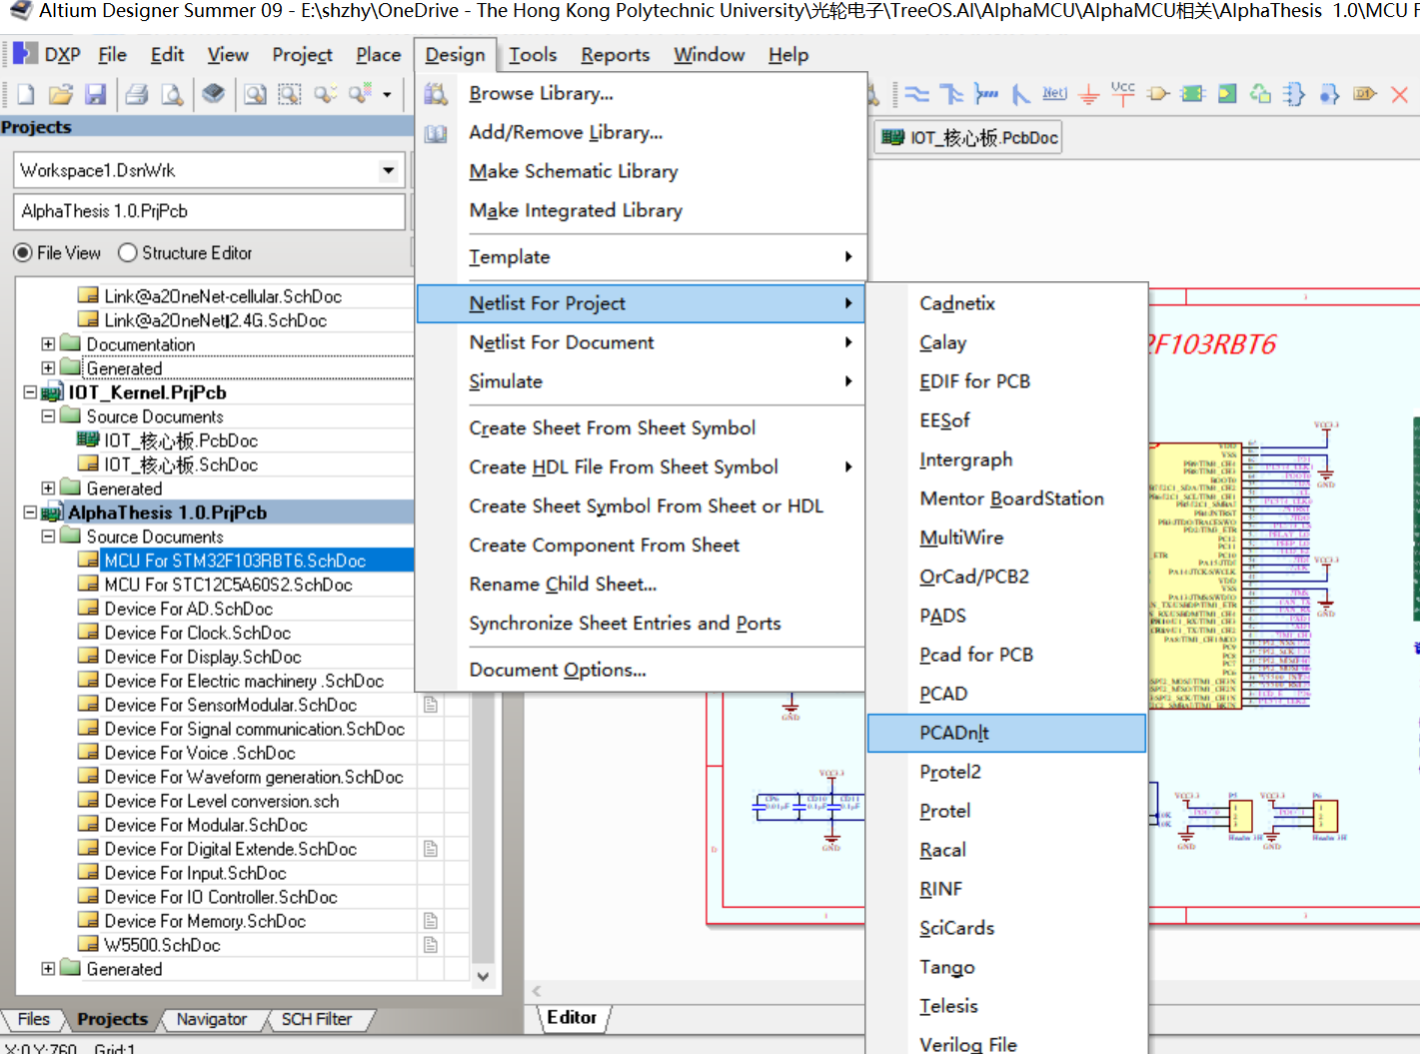
Task: Click the Fit Document zoom icon
Action: 256,94
